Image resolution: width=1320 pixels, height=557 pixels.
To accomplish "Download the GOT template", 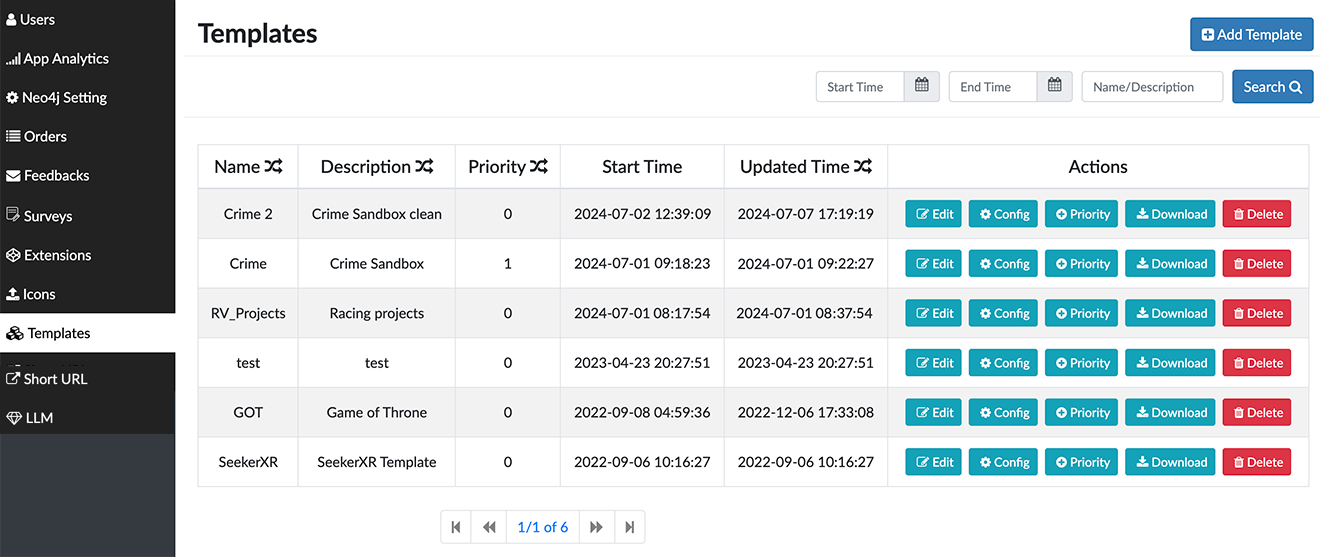I will (x=1170, y=412).
